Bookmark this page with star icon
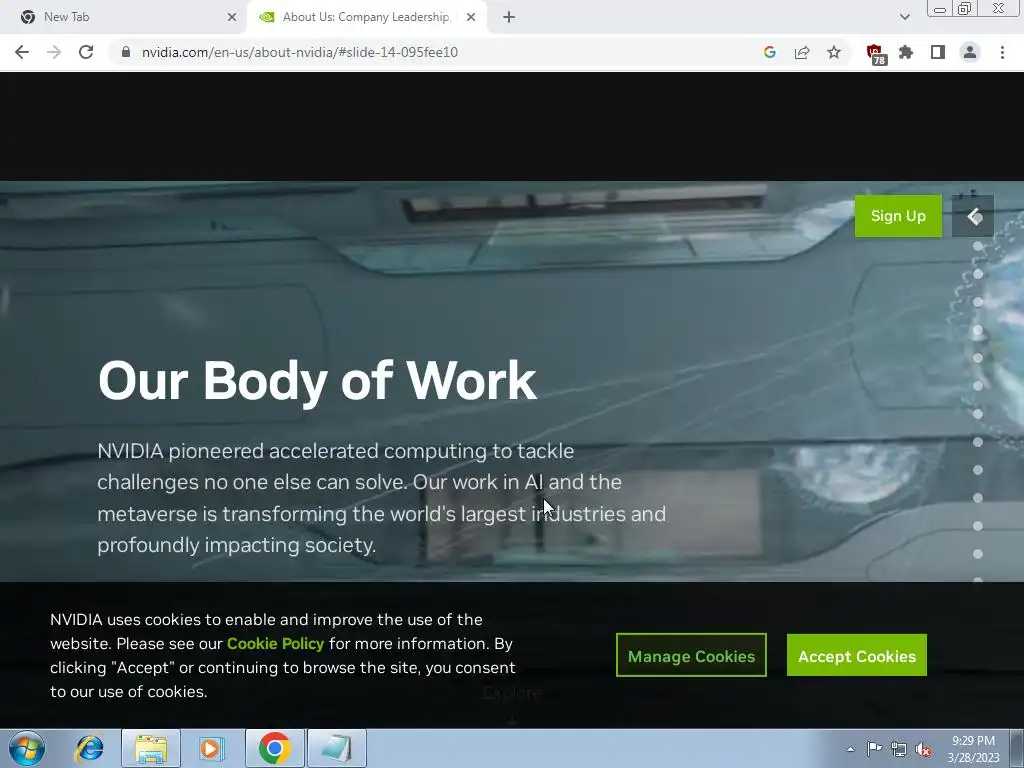Screen dimensions: 1024x768 coord(834,52)
